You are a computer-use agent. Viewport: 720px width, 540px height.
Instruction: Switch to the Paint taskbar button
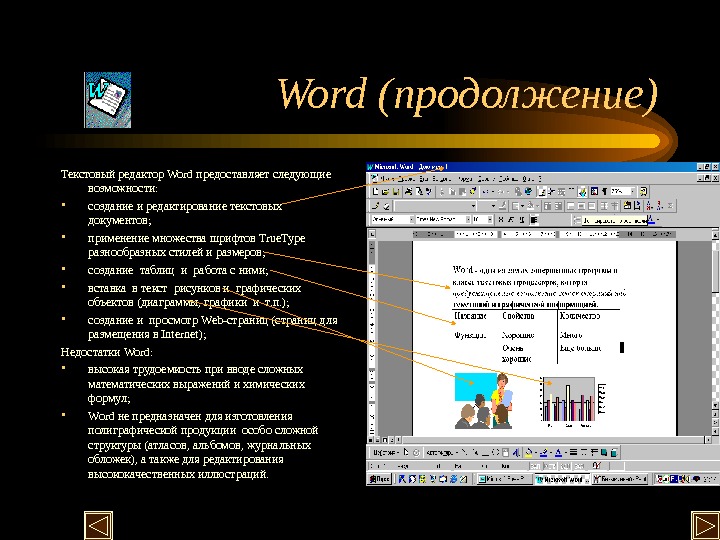(620, 479)
